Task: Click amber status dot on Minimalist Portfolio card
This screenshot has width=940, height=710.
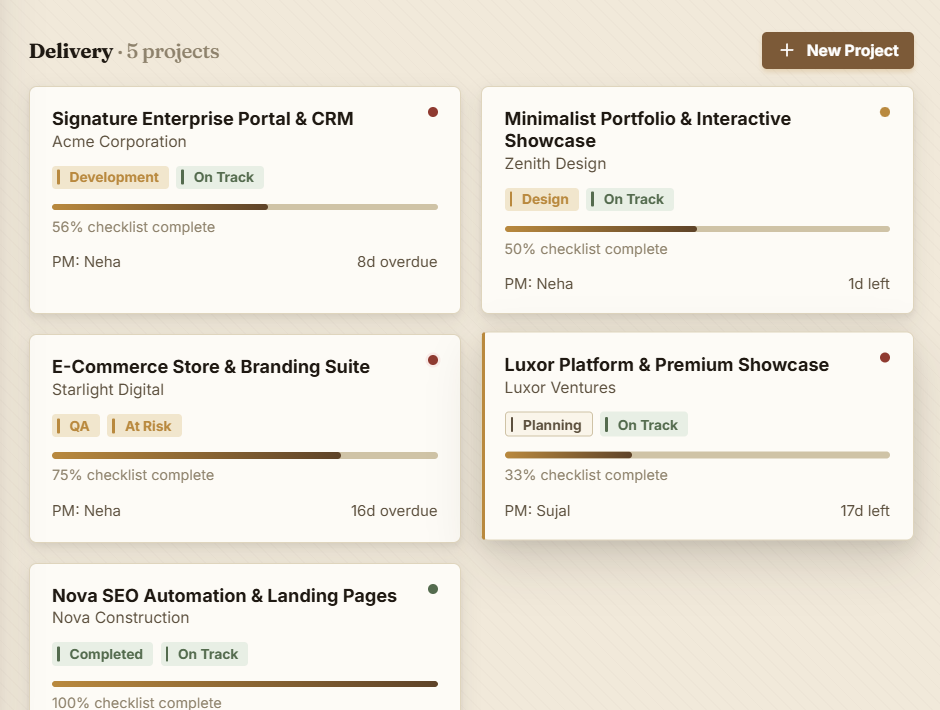Action: pyautogui.click(x=885, y=112)
